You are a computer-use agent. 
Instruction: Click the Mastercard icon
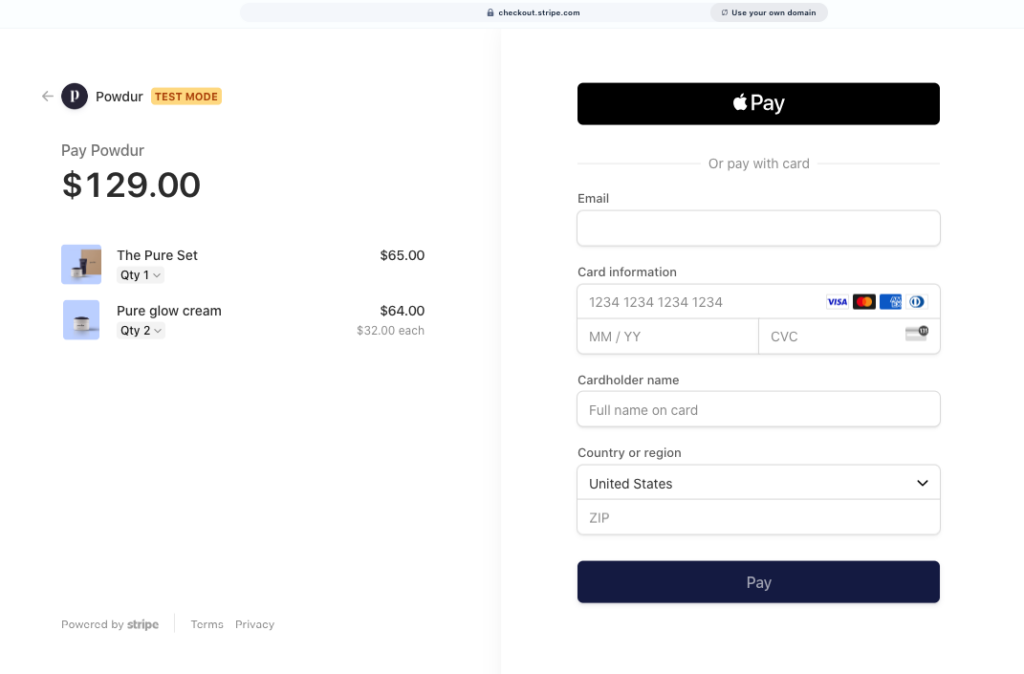[x=864, y=302]
